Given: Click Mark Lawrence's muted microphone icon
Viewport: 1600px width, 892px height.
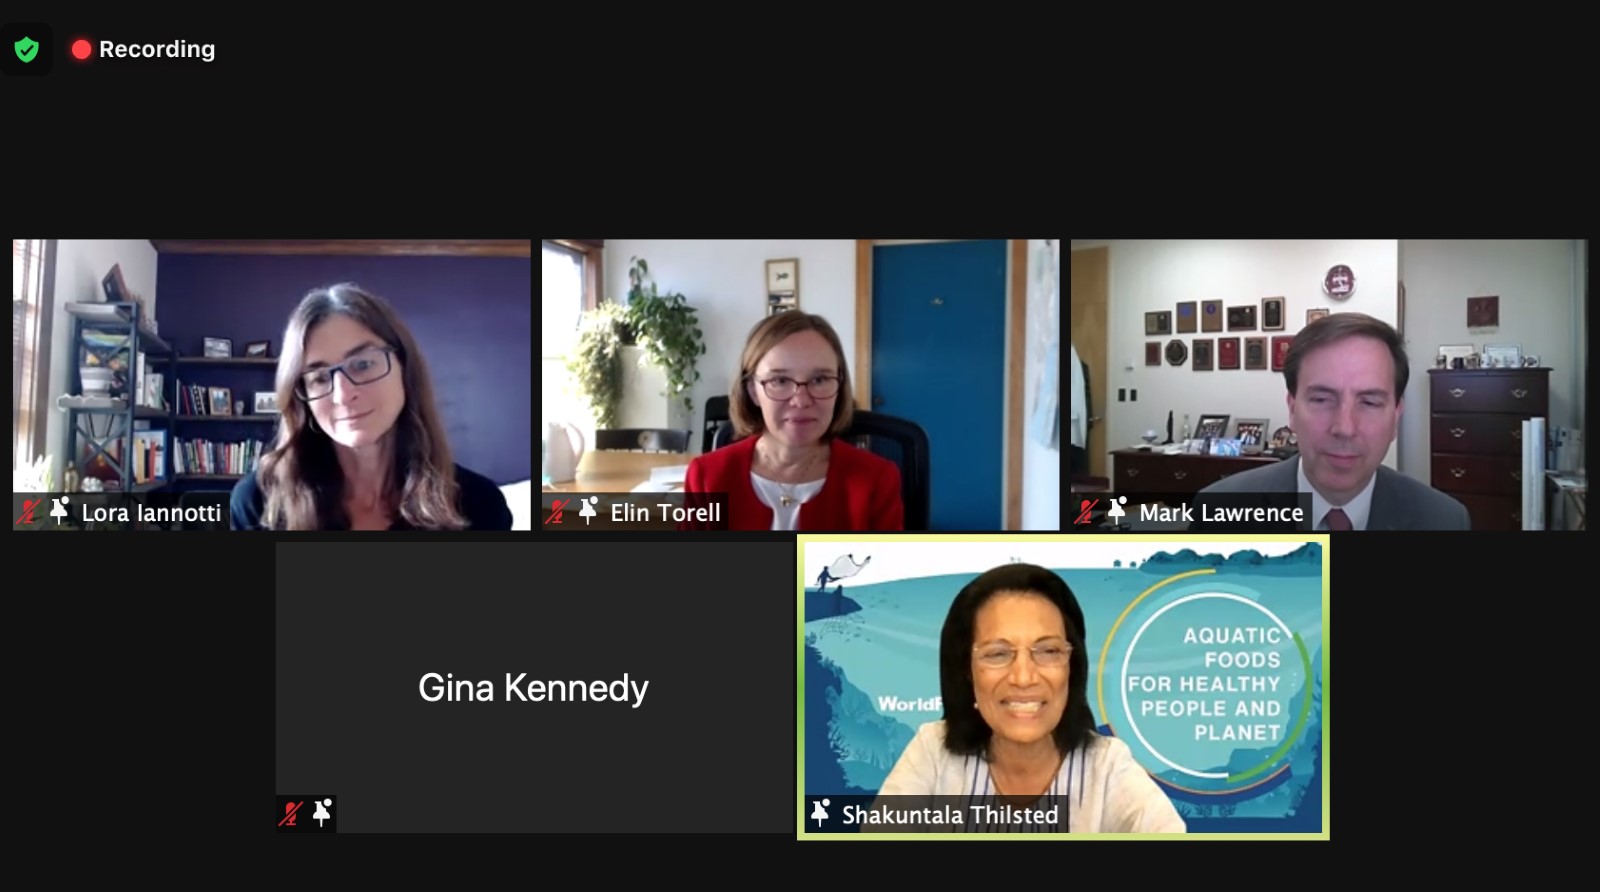Looking at the screenshot, I should [1086, 512].
